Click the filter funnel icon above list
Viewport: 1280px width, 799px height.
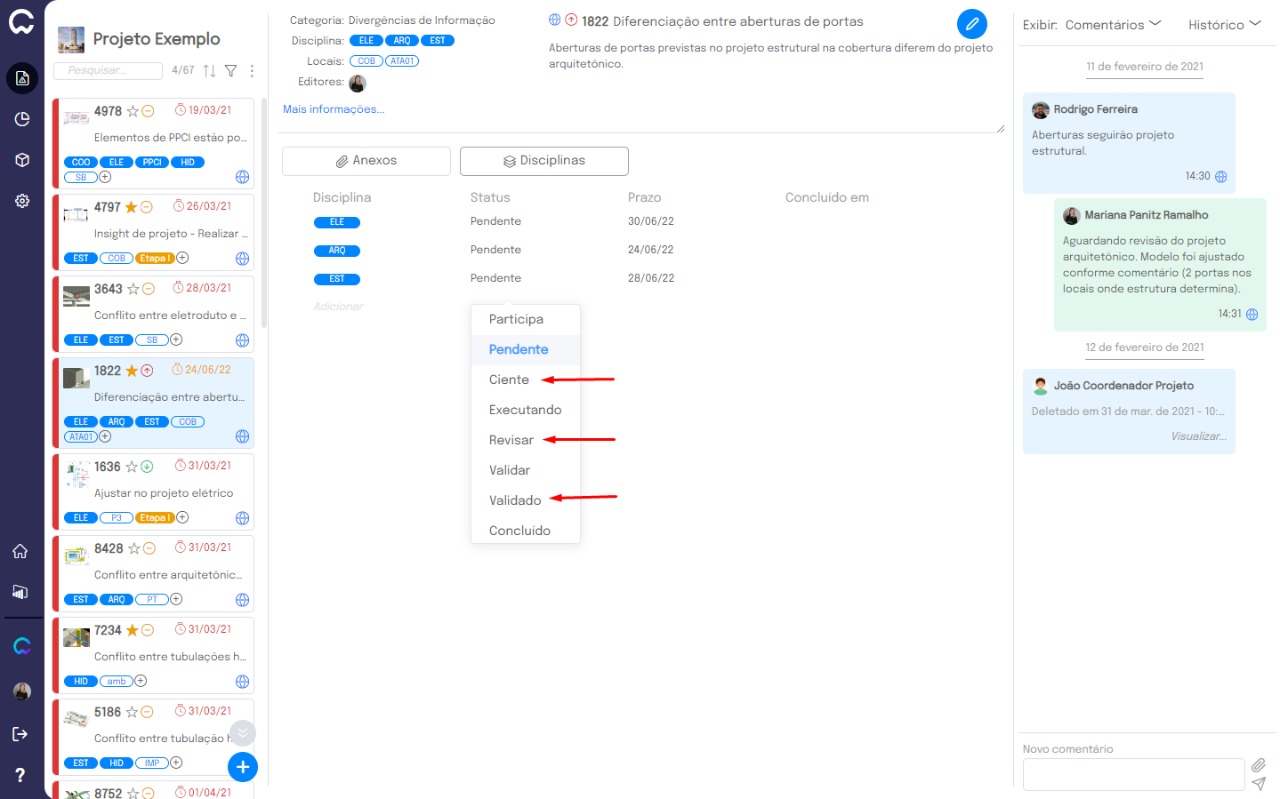231,71
